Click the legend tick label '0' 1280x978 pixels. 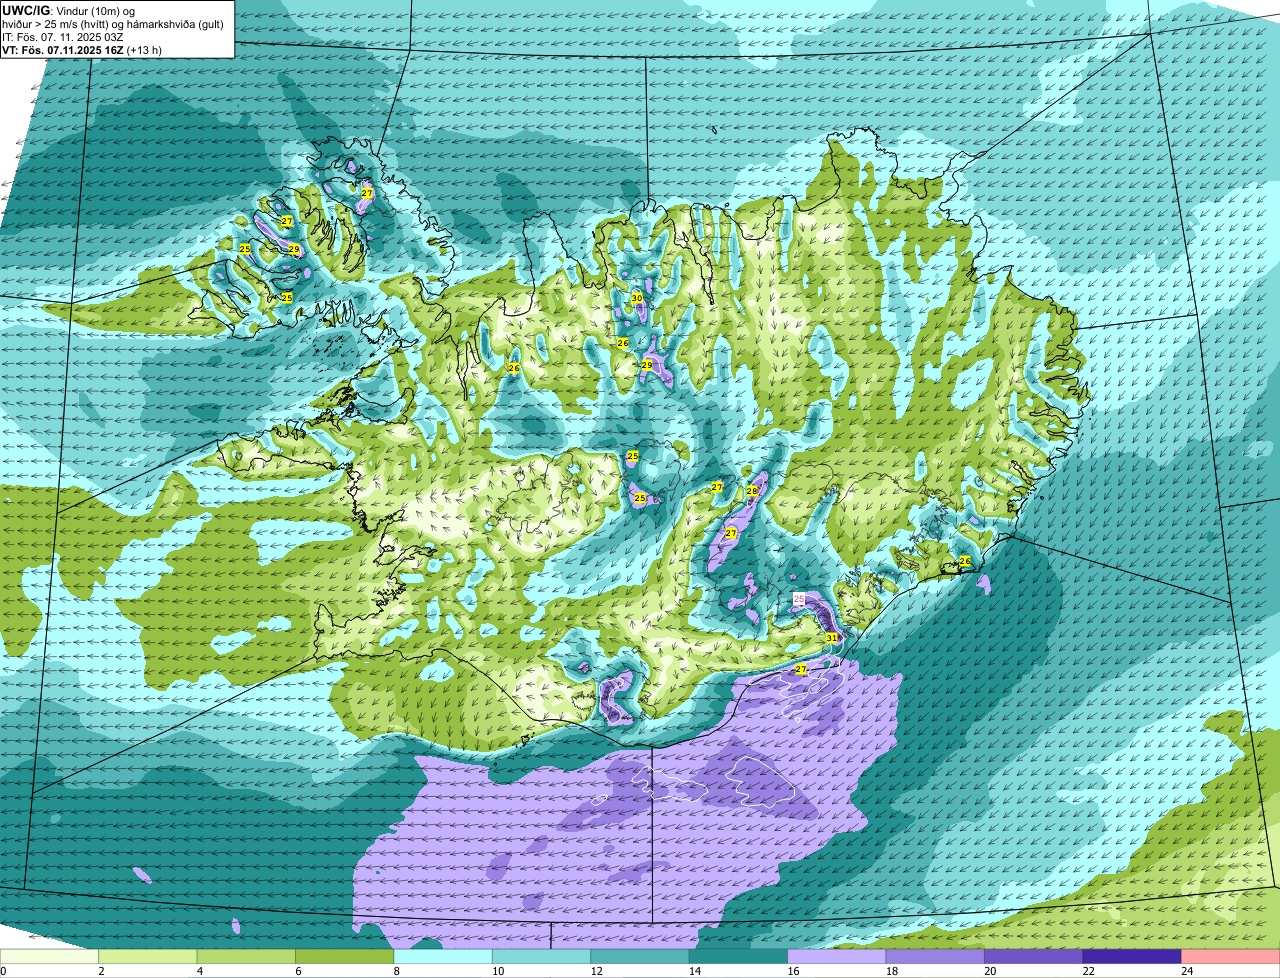3,970
